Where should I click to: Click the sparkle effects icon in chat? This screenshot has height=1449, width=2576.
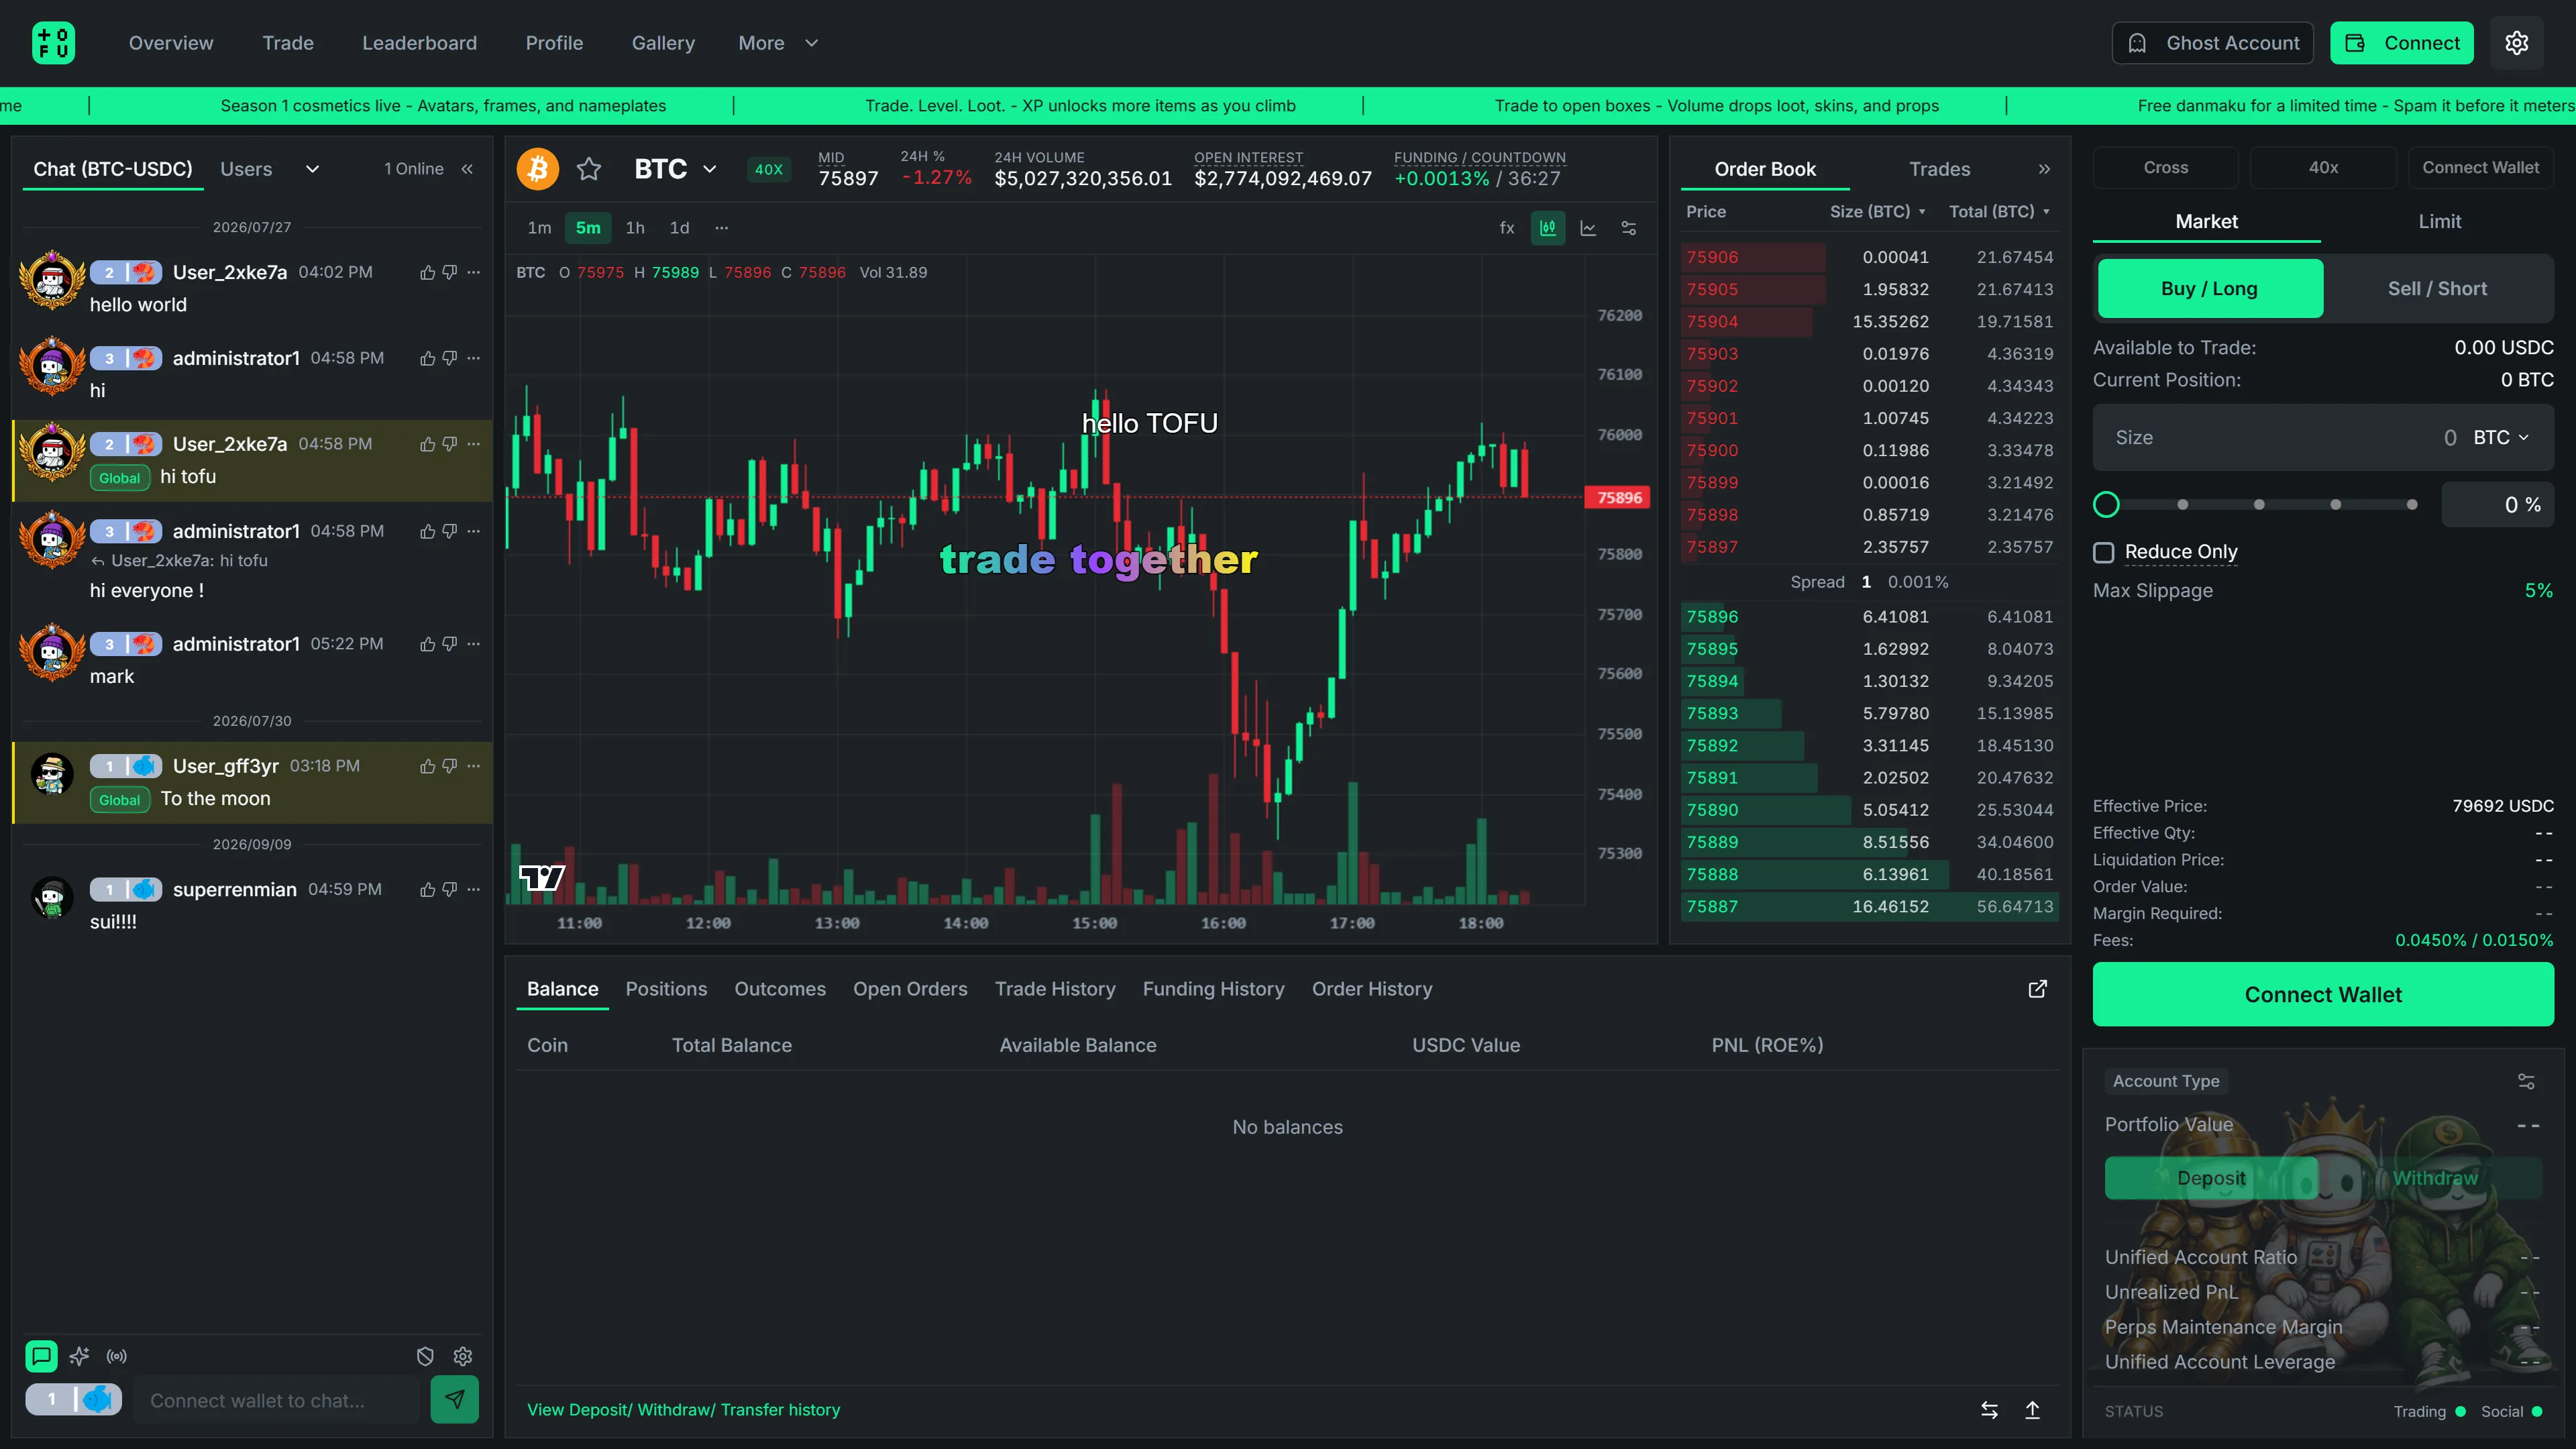click(x=80, y=1356)
